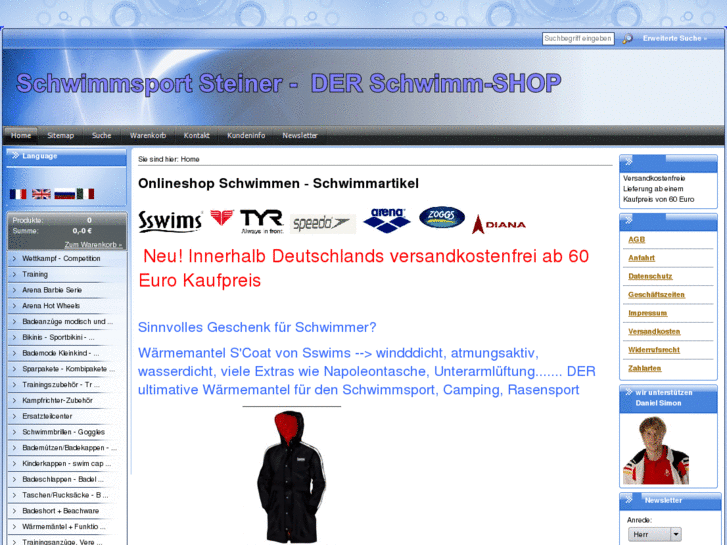Open Erweiterte Suche link
Screen dimensions: 727x545
(x=675, y=38)
